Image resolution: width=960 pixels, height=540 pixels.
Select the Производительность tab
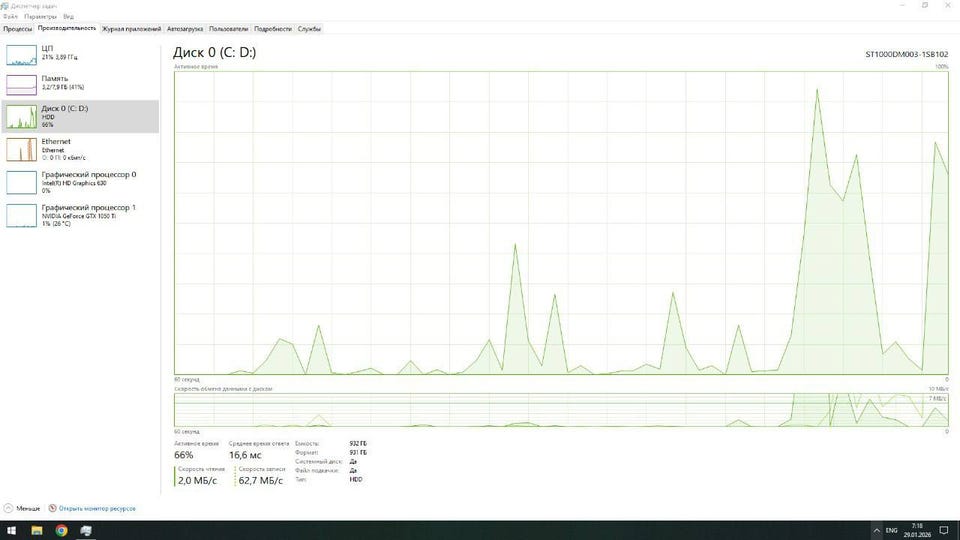[67, 28]
